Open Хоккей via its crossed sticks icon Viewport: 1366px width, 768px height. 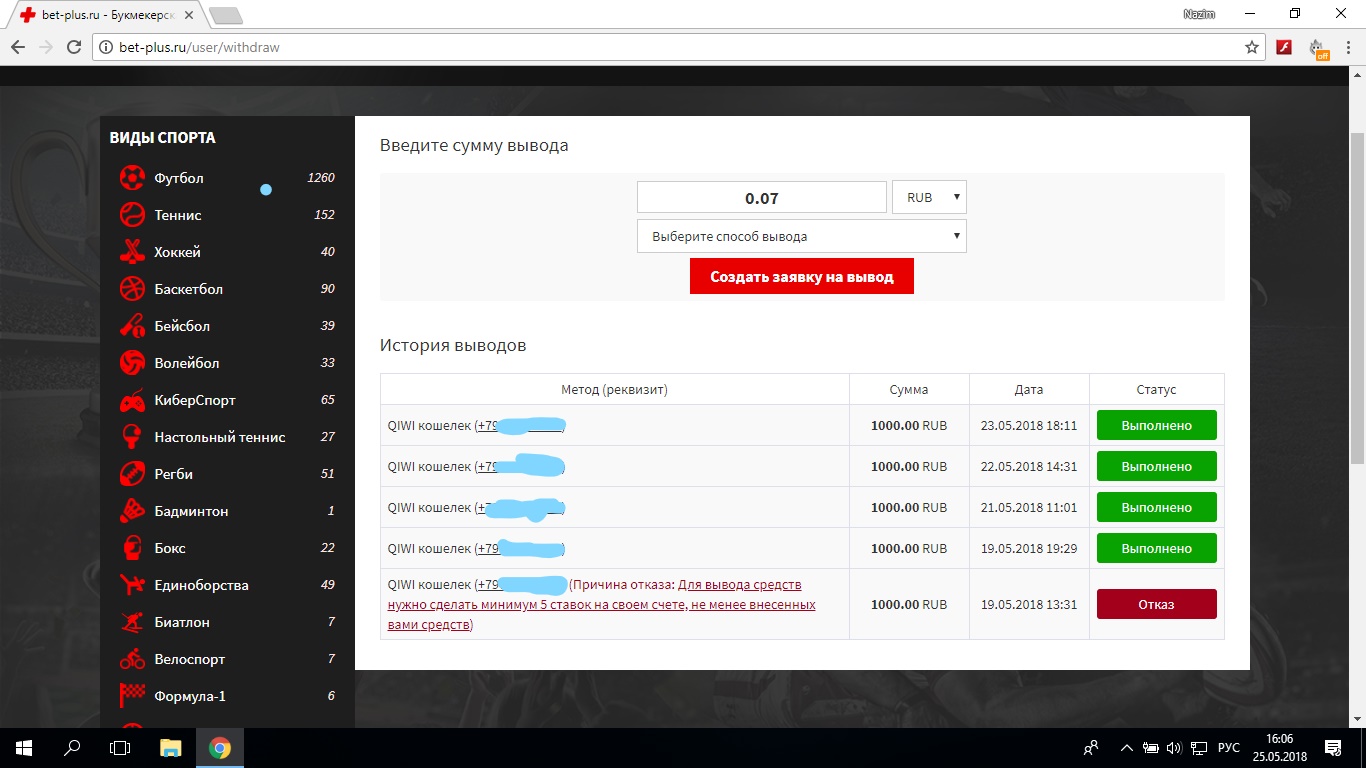point(132,252)
